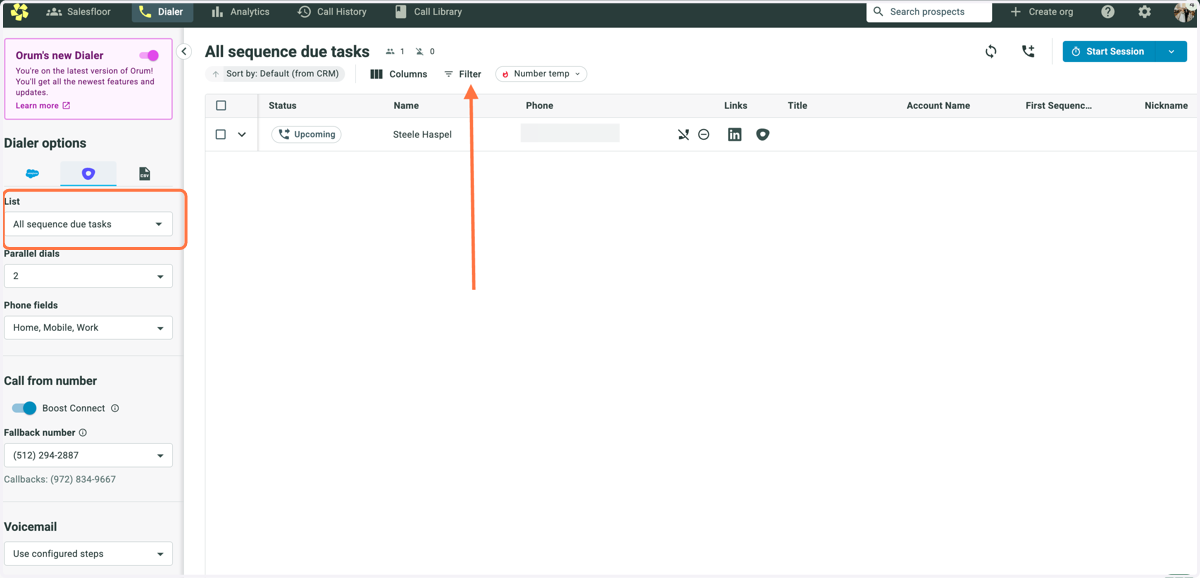Click the Orum logo icon

[19, 12]
